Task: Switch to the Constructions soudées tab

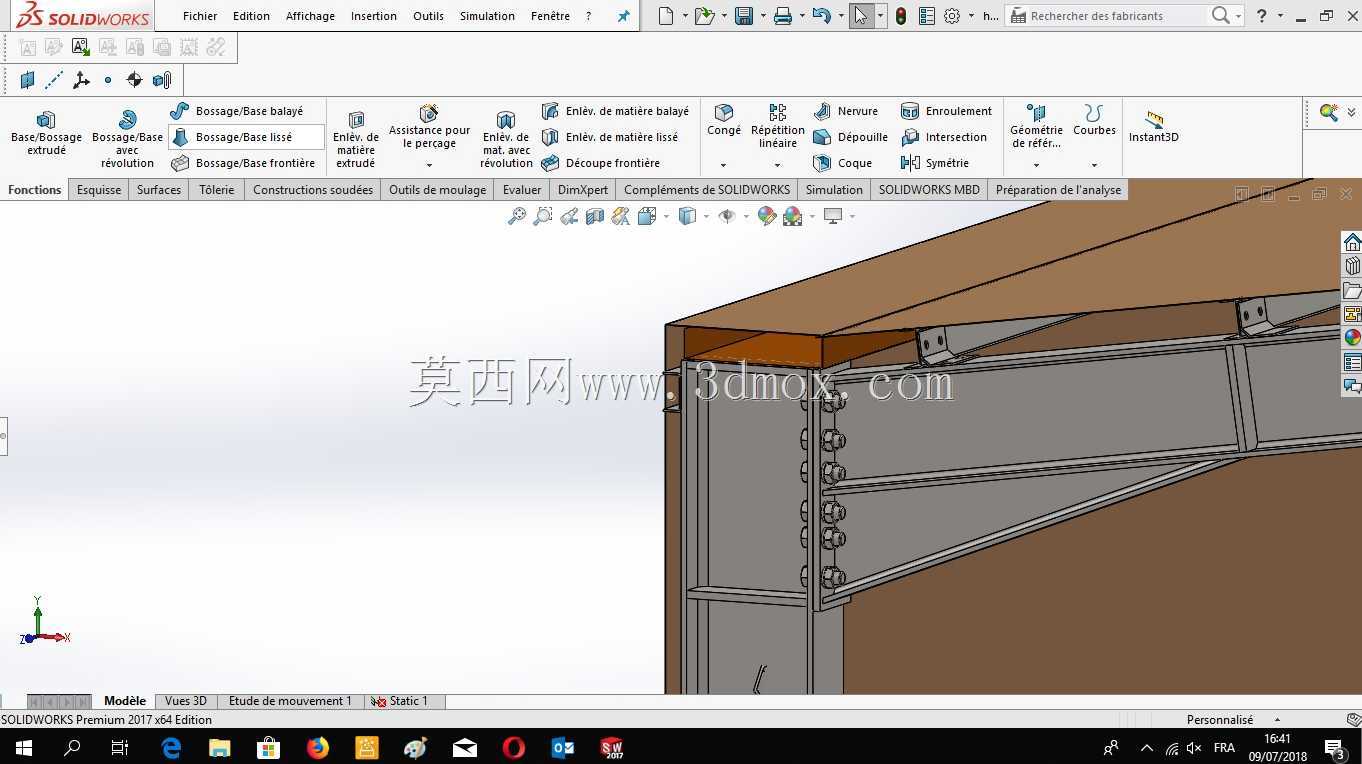Action: 313,190
